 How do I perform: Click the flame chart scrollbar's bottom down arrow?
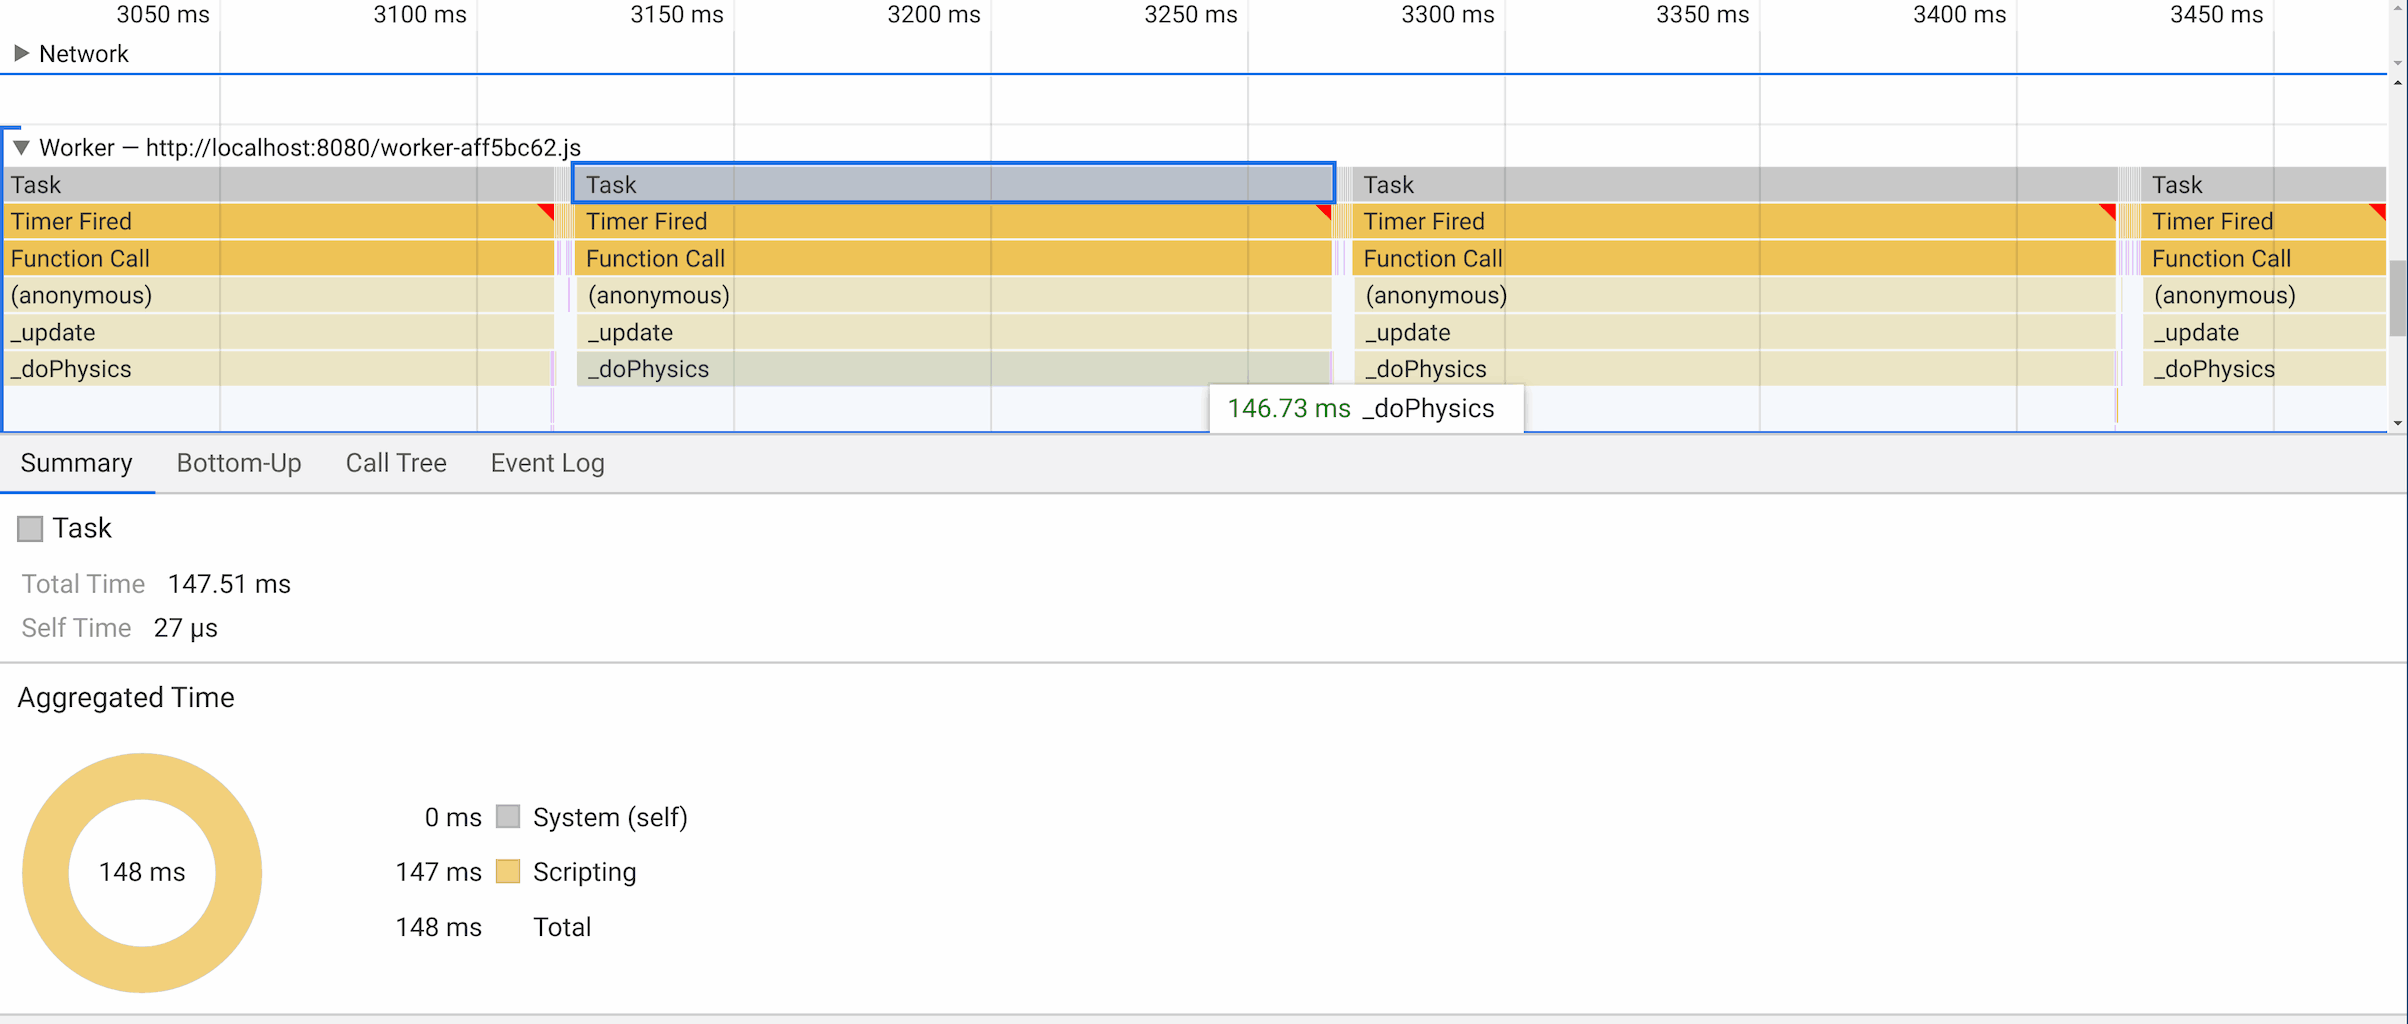click(x=2397, y=424)
